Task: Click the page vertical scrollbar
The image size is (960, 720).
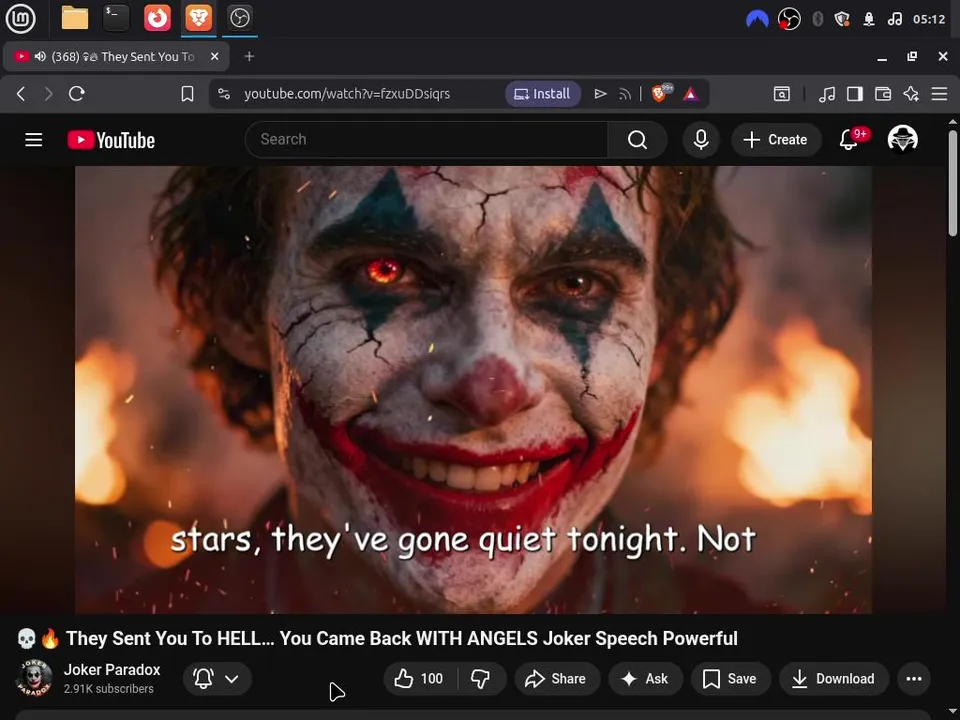Action: (953, 184)
